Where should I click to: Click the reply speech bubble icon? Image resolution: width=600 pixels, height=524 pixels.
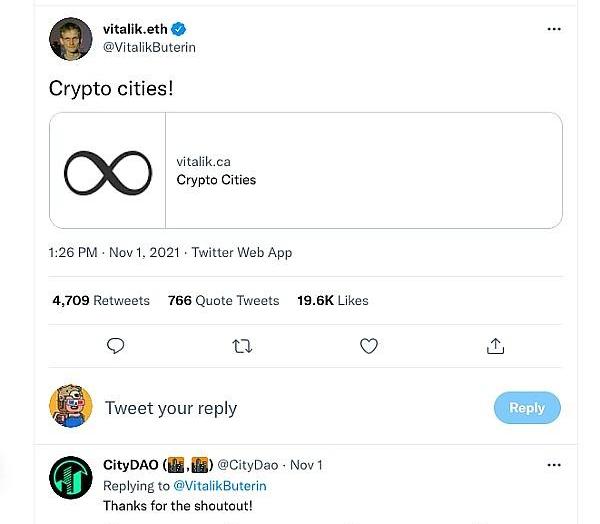116,346
